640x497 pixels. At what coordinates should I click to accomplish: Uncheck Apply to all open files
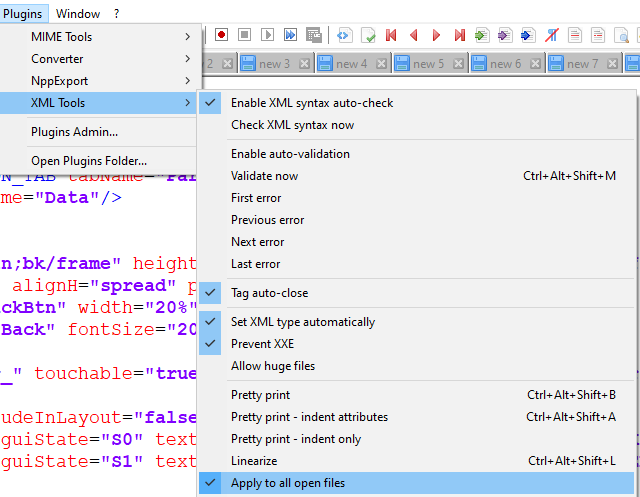288,483
